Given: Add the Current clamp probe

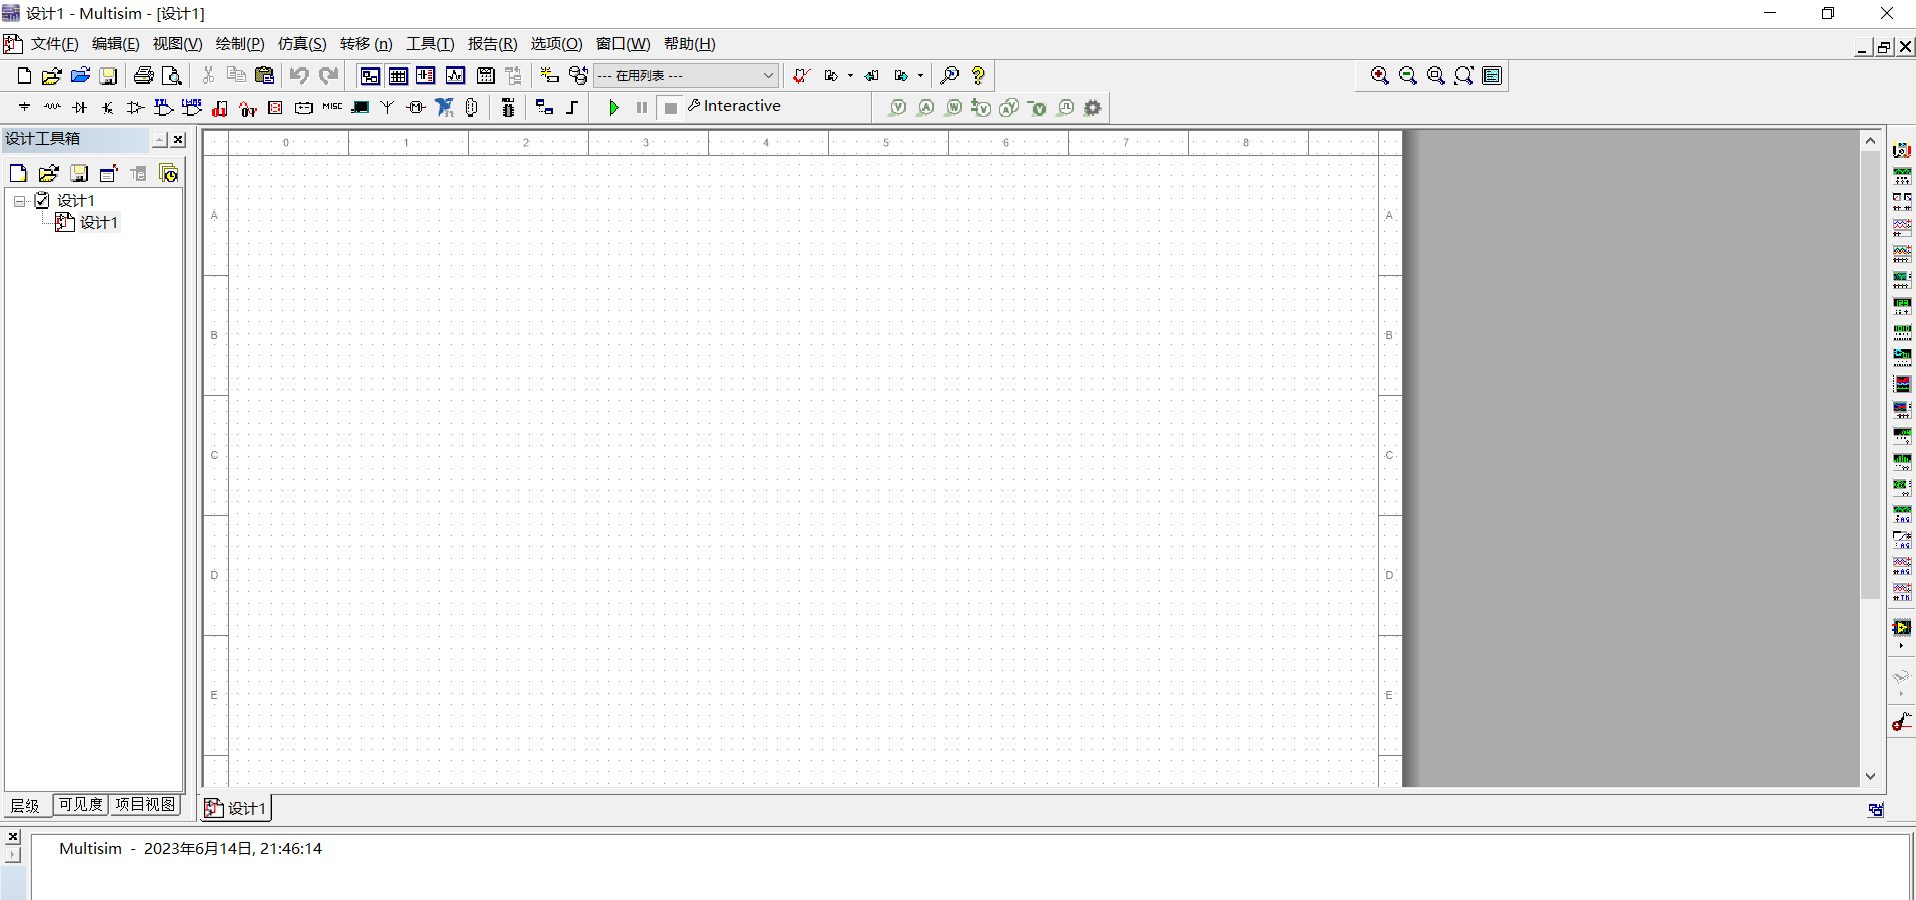Looking at the screenshot, I should coord(1902,722).
